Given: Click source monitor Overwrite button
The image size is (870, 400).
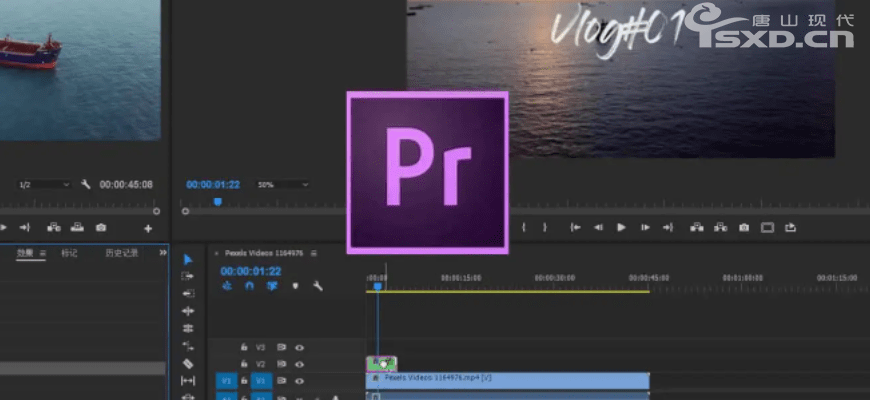Looking at the screenshot, I should click(77, 227).
